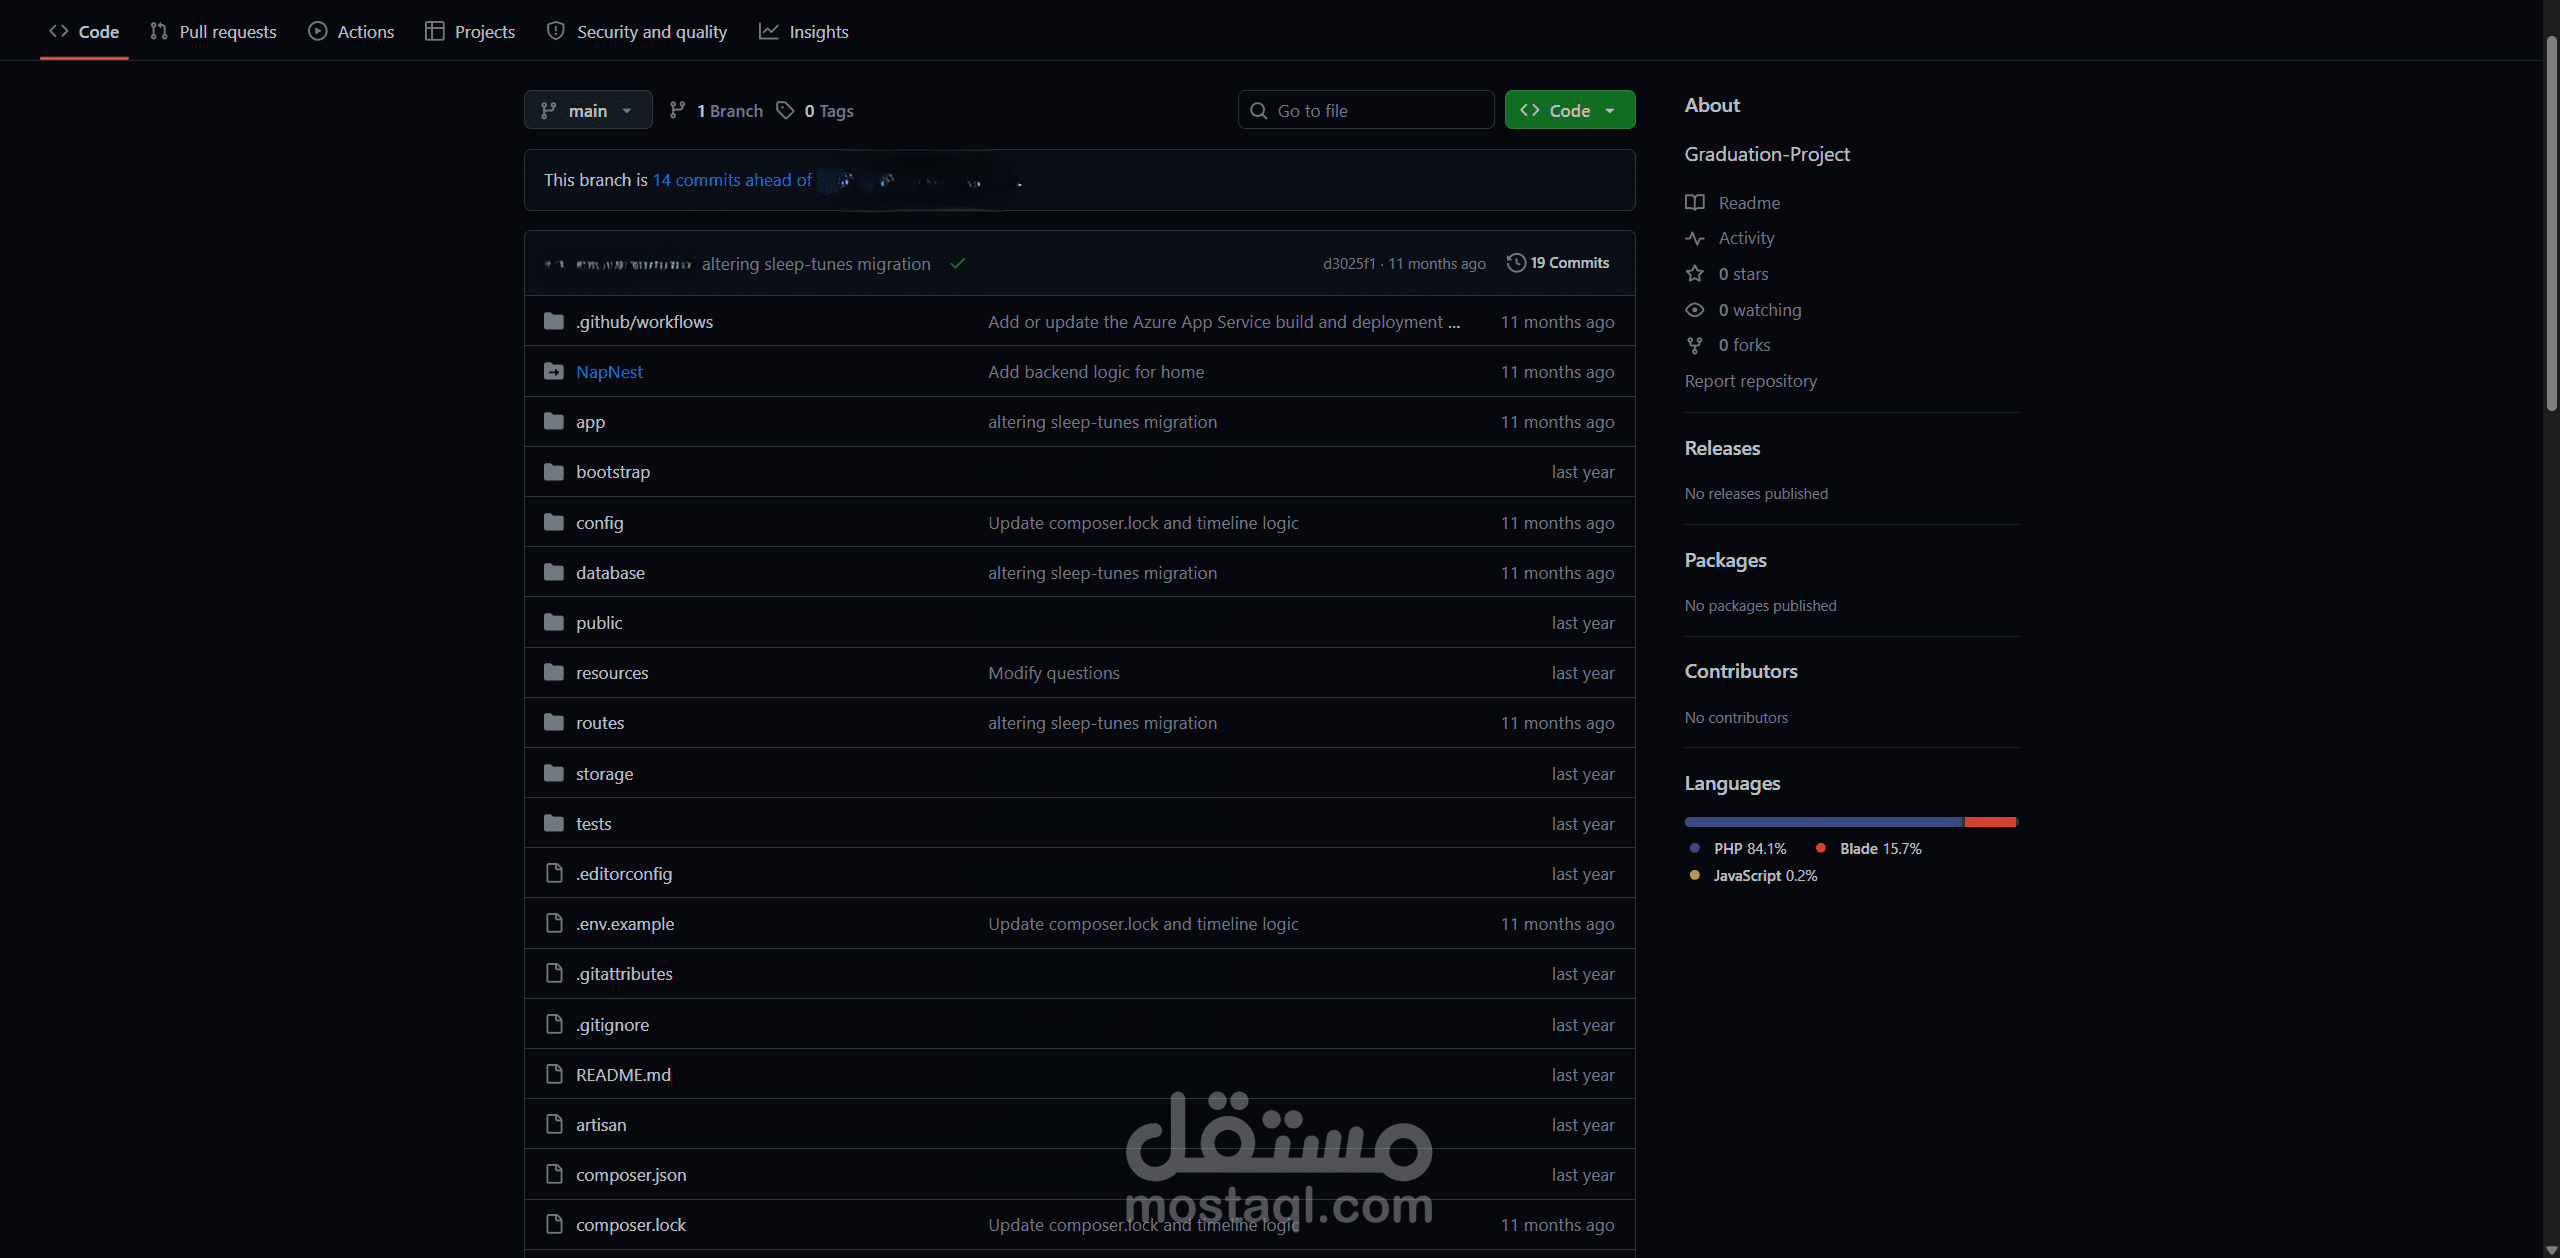The image size is (2560, 1258).
Task: Open the .gitignore file name
Action: point(612,1024)
